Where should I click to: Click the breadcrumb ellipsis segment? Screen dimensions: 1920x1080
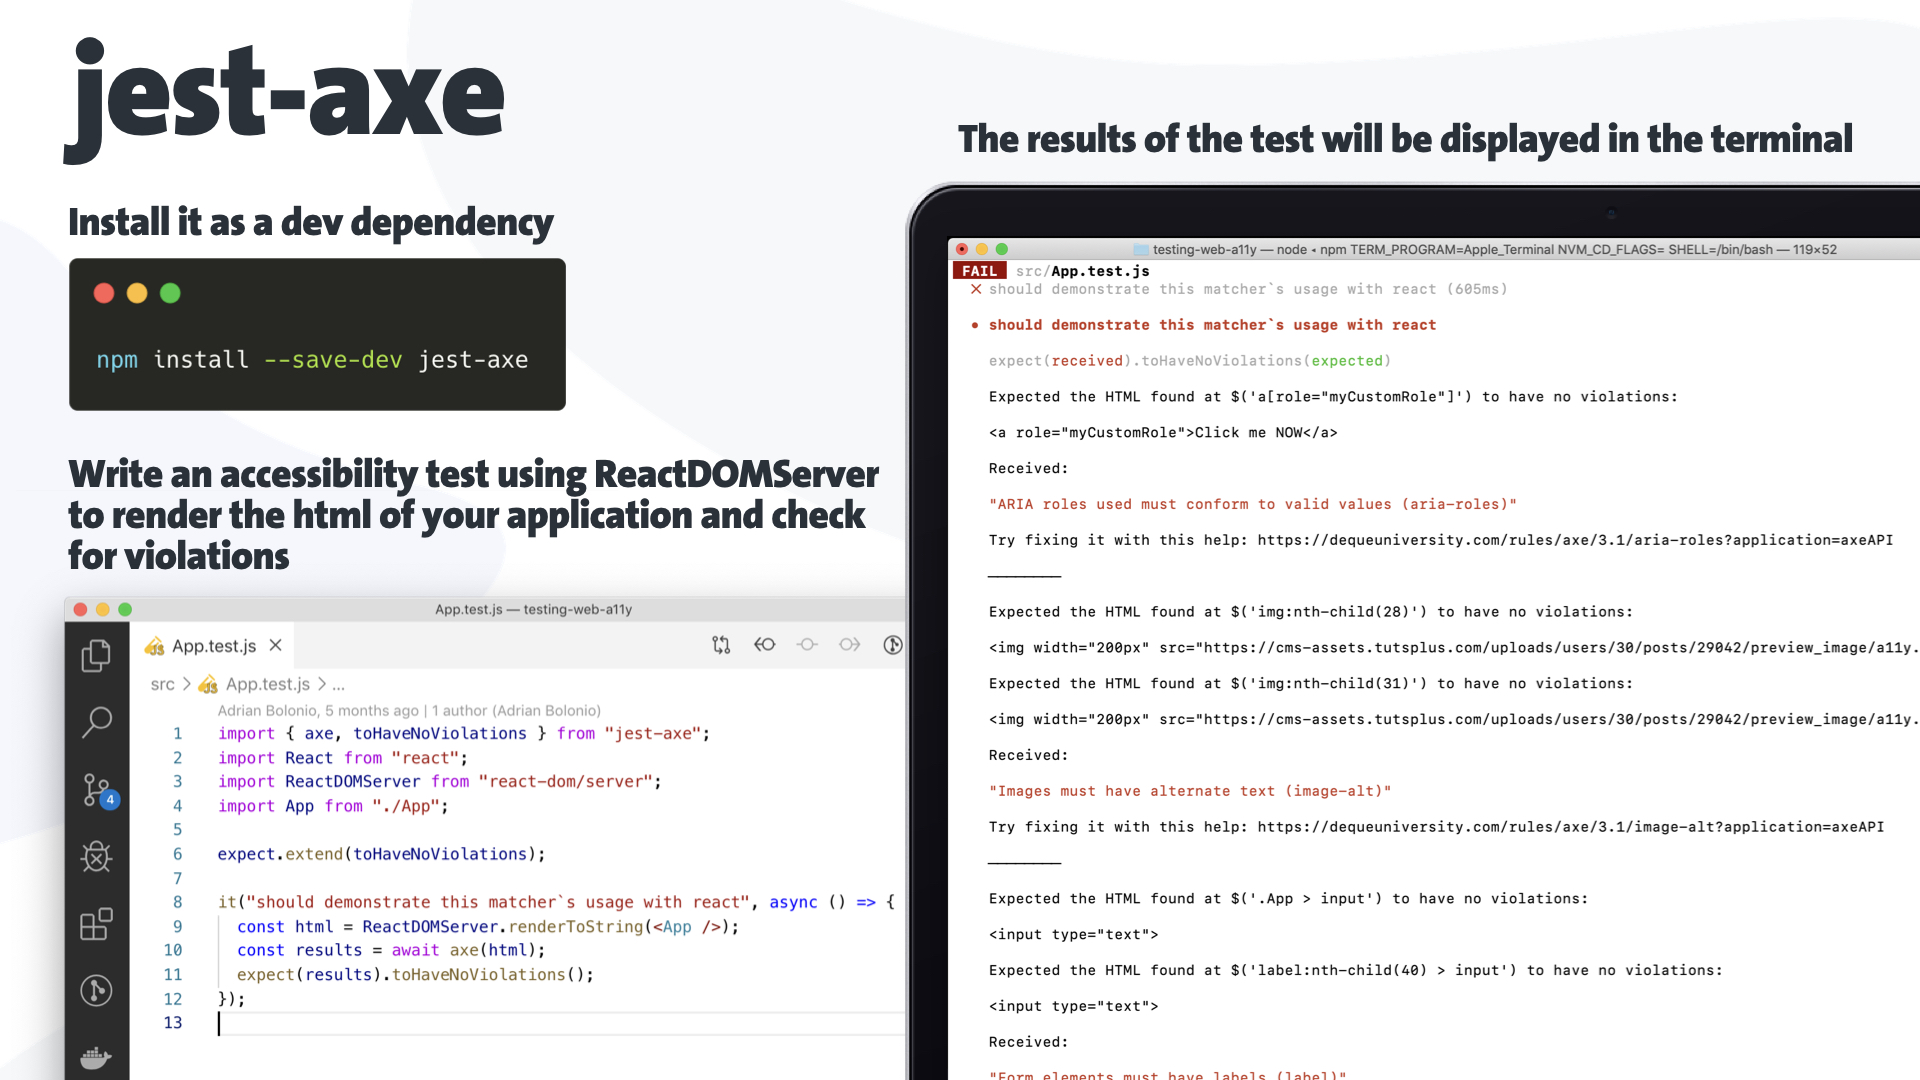pos(338,685)
